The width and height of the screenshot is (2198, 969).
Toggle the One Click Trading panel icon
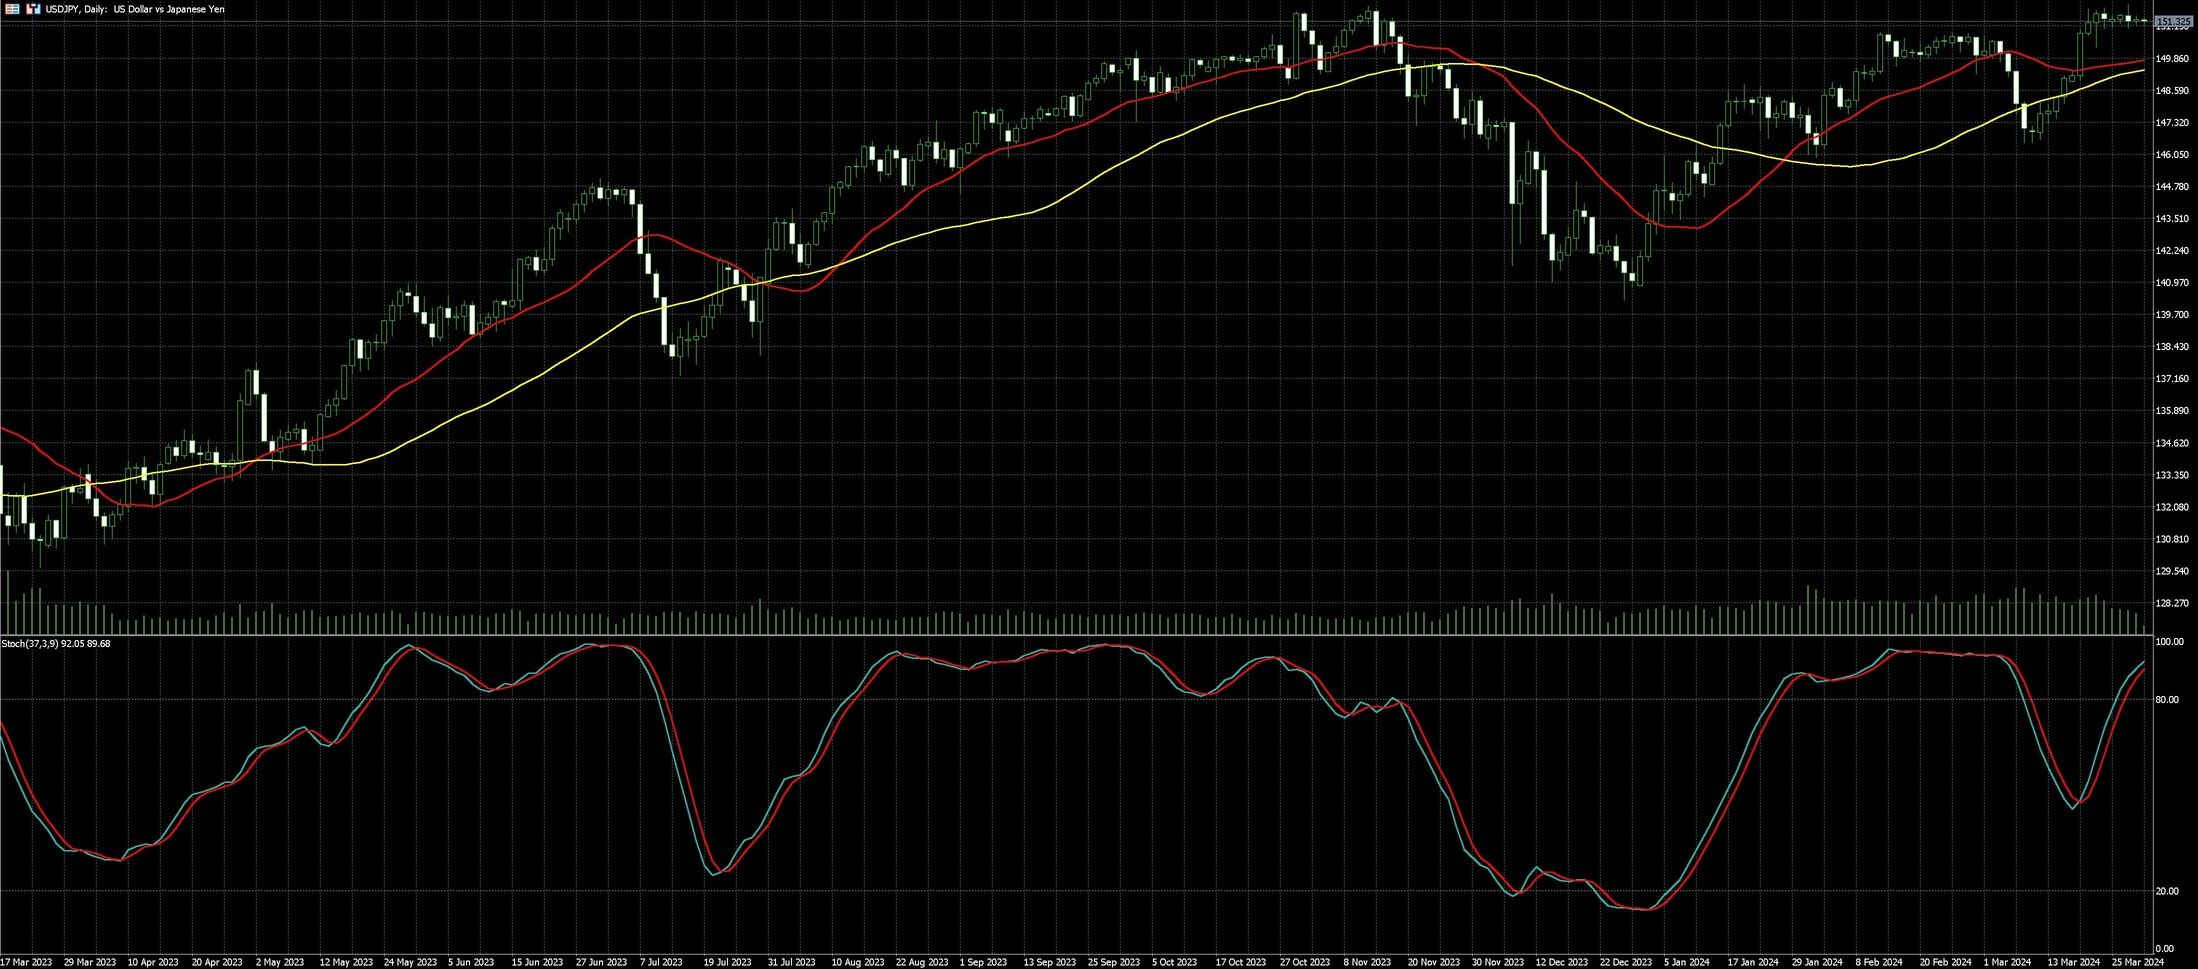[33, 9]
